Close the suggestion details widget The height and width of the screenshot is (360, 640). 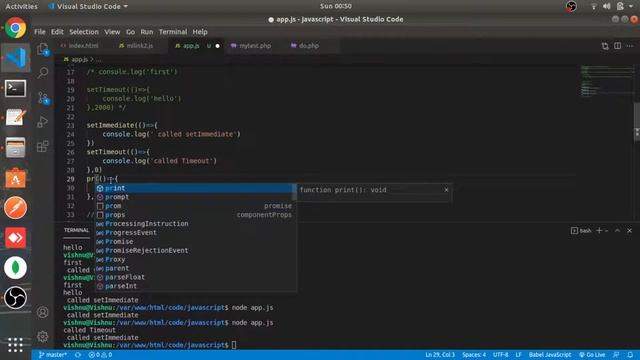pyautogui.click(x=446, y=190)
